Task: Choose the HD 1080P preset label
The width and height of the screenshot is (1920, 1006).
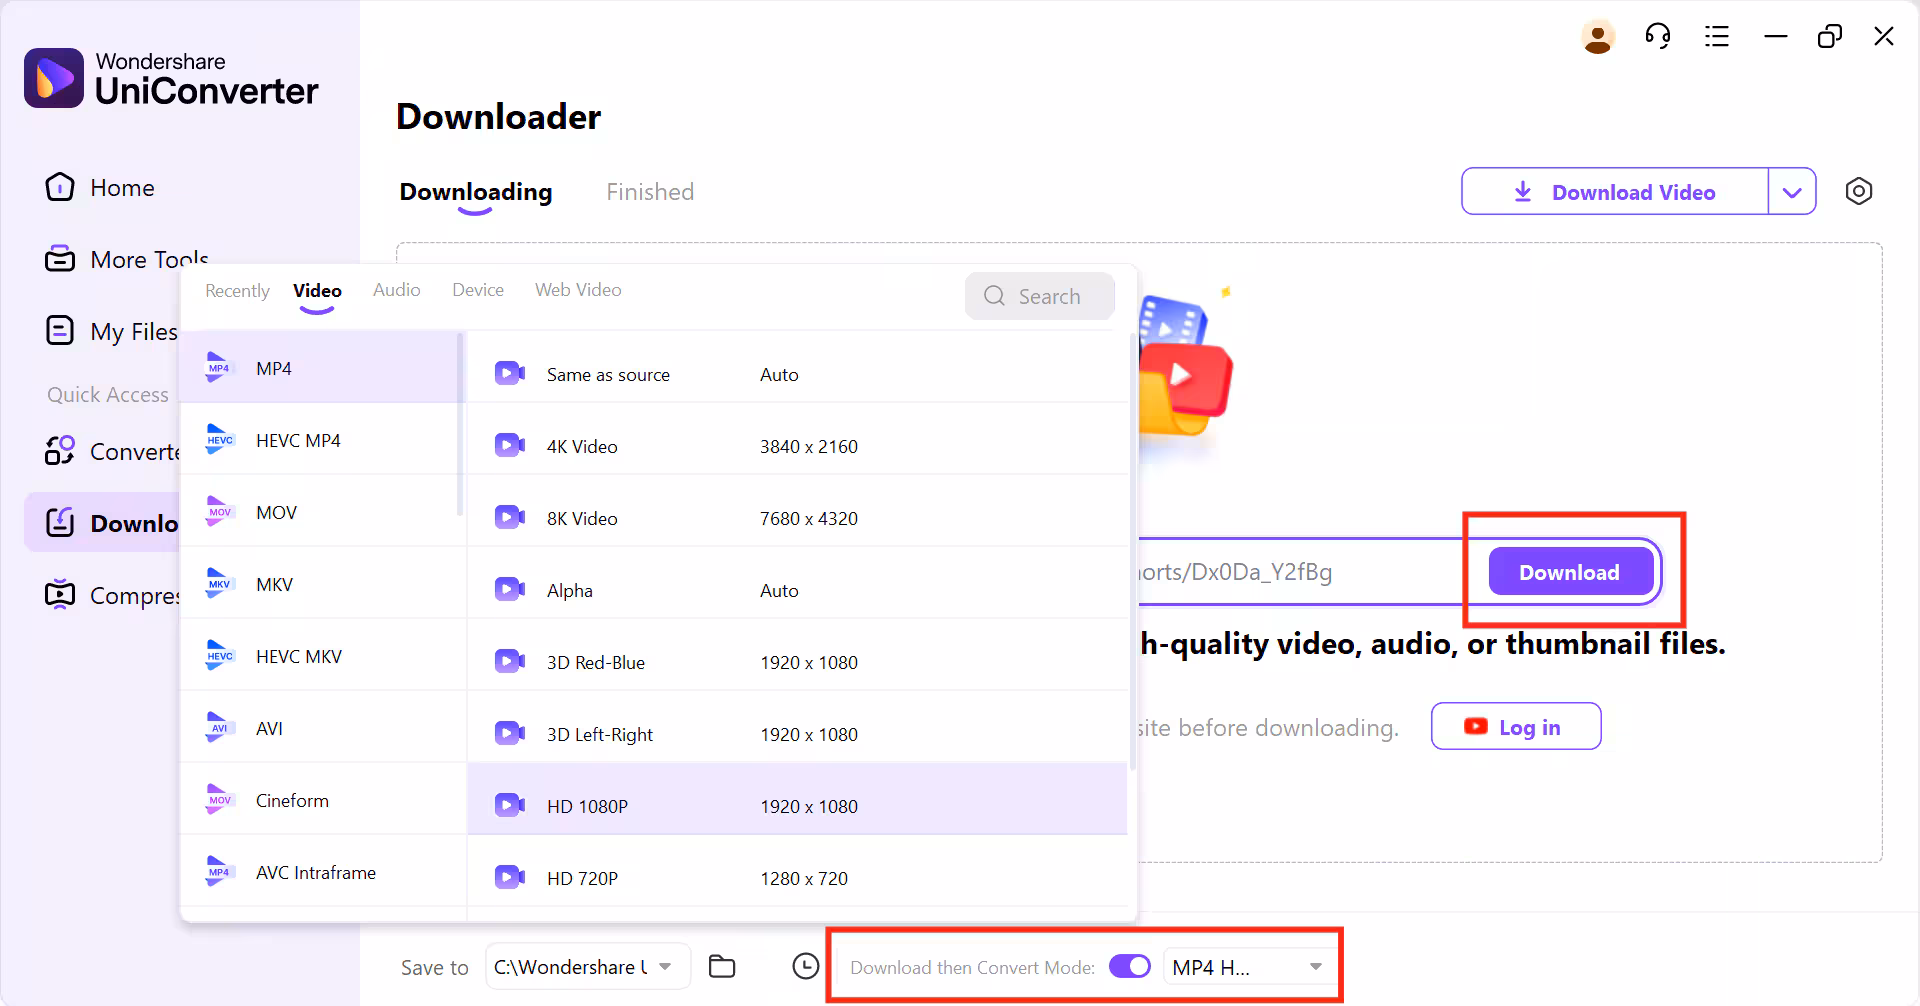Action: (x=587, y=807)
